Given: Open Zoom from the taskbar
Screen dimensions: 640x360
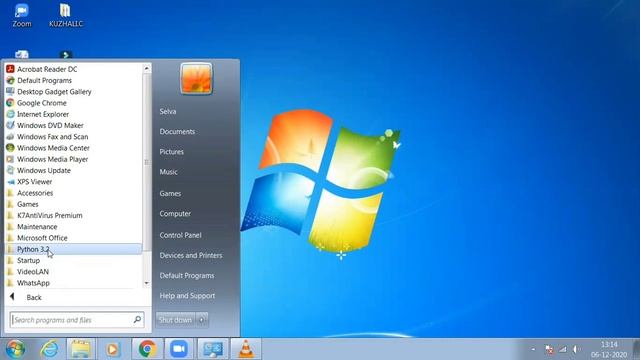Looking at the screenshot, I should (x=179, y=349).
